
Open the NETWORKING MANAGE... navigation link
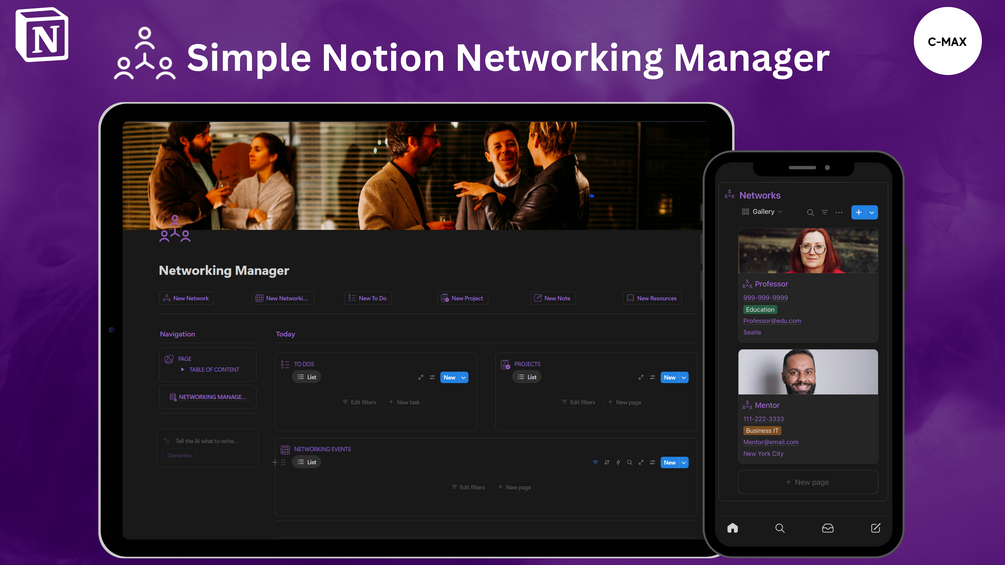pyautogui.click(x=208, y=397)
